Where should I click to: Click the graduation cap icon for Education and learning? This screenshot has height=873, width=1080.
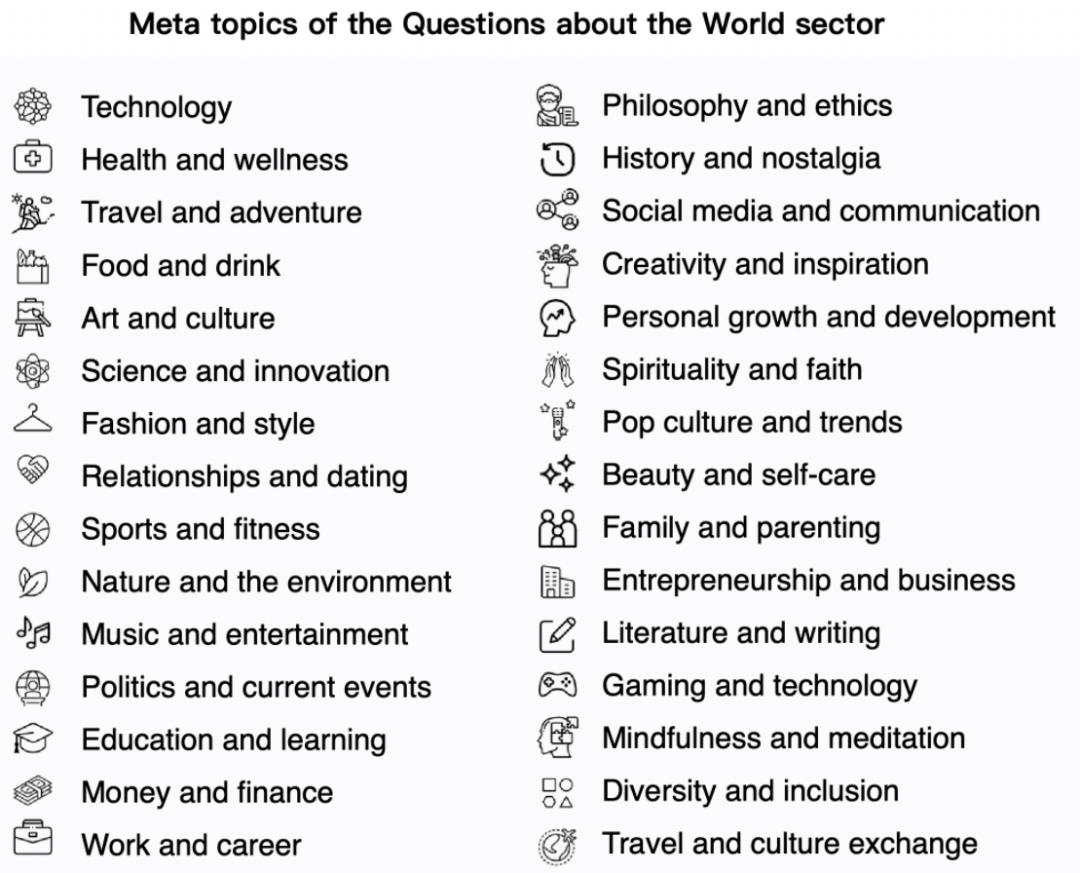coord(33,739)
